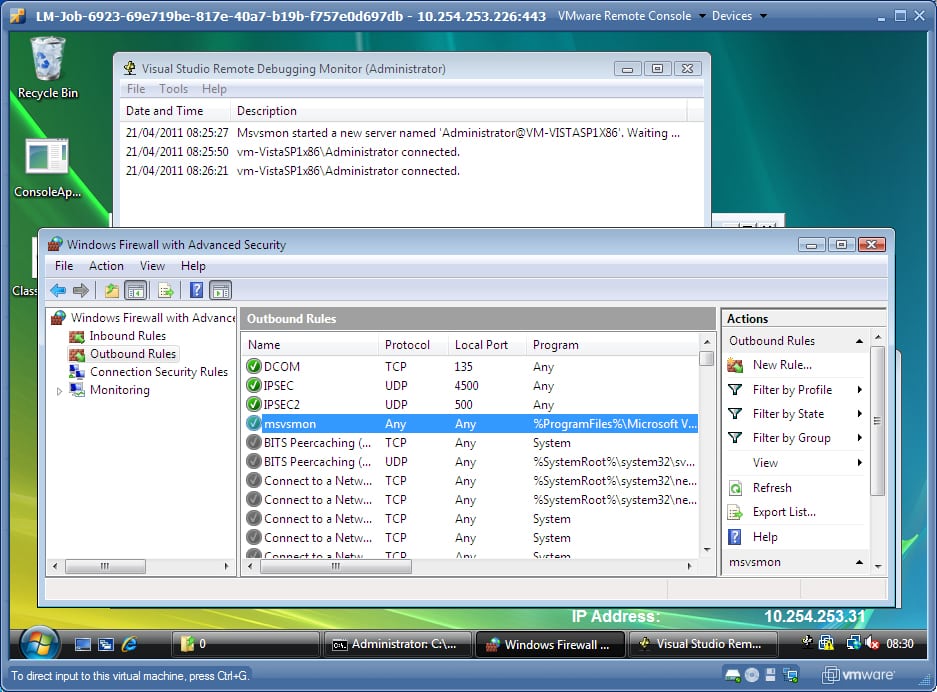The width and height of the screenshot is (937, 692).
Task: Sort rules by Protocol column header
Action: coord(413,345)
